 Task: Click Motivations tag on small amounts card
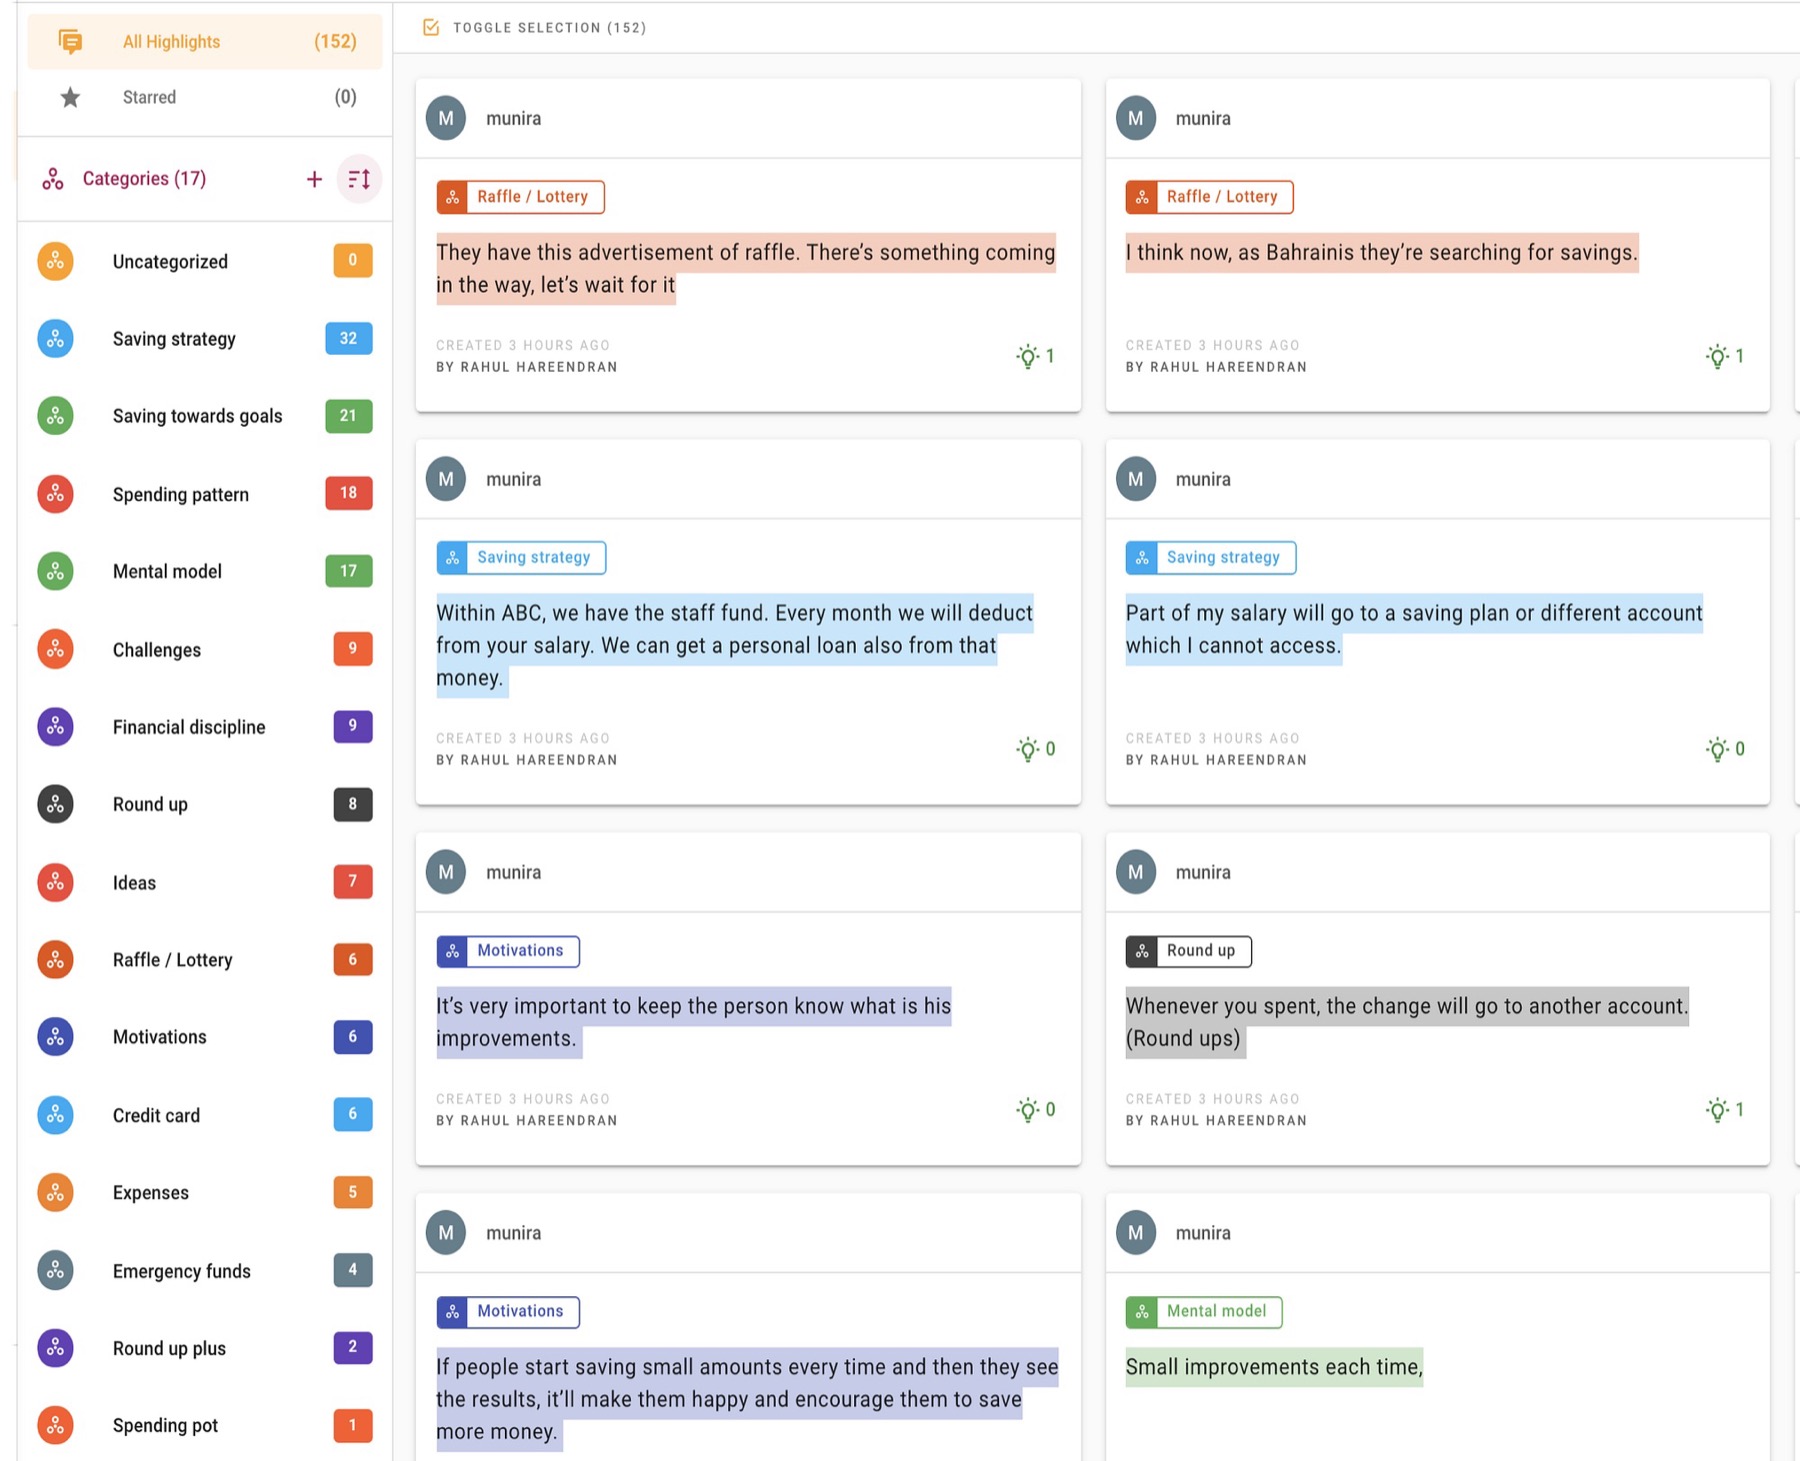pyautogui.click(x=508, y=1312)
